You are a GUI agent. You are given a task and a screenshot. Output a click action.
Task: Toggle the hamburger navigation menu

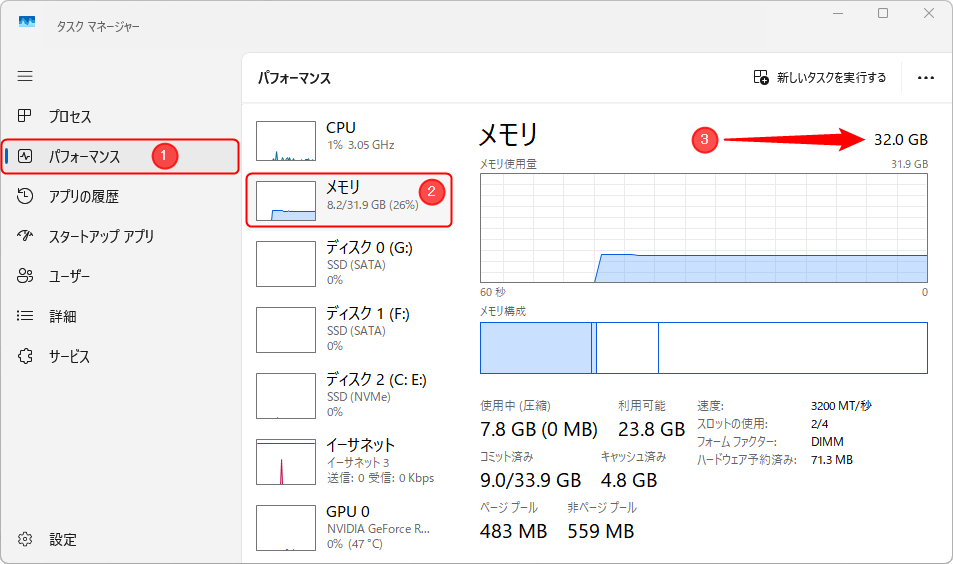[x=25, y=76]
